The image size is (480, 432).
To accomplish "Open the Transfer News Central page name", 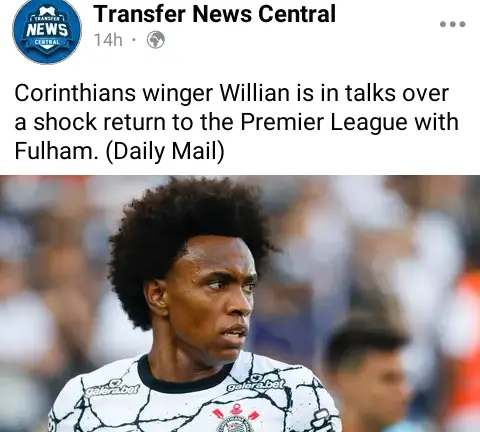I will click(x=214, y=14).
